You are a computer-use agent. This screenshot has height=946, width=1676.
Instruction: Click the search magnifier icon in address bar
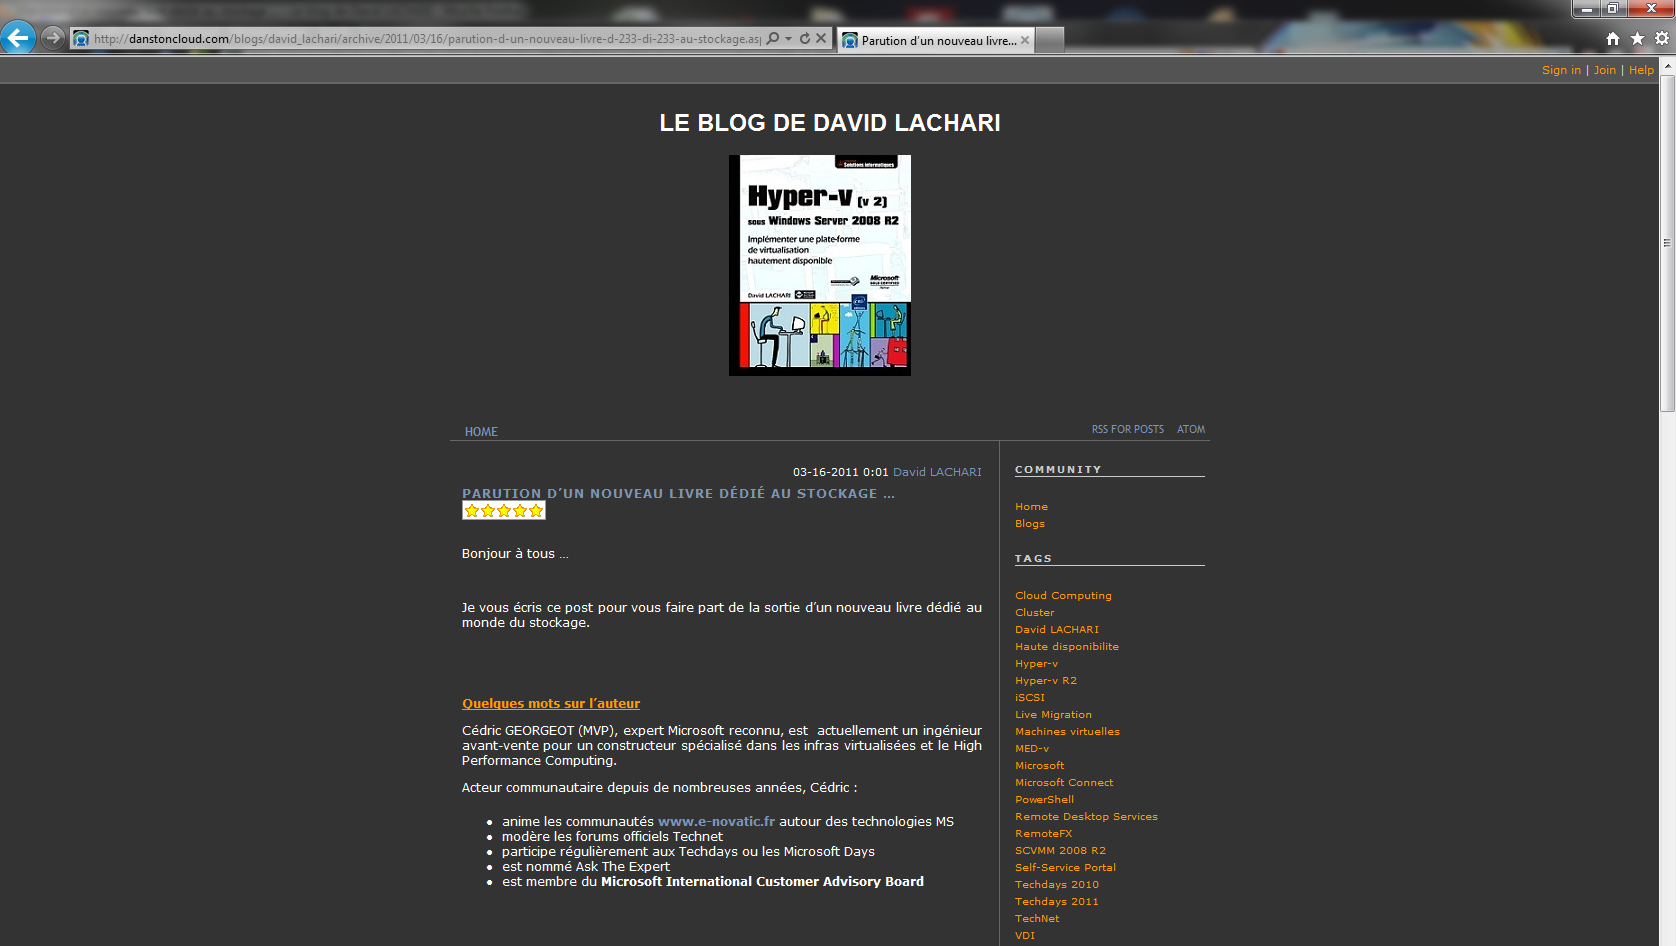point(772,38)
